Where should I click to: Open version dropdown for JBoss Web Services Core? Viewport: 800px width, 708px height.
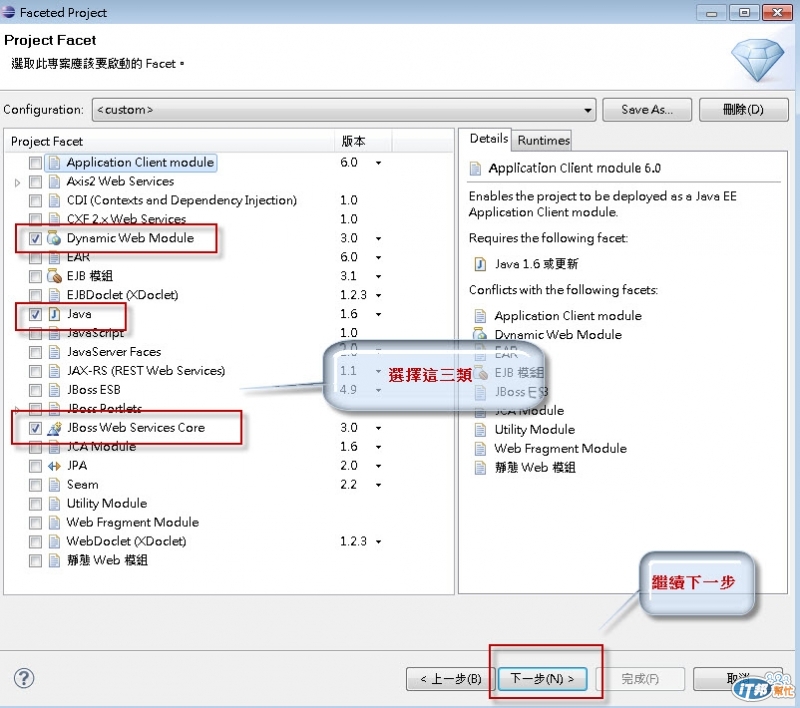379,428
